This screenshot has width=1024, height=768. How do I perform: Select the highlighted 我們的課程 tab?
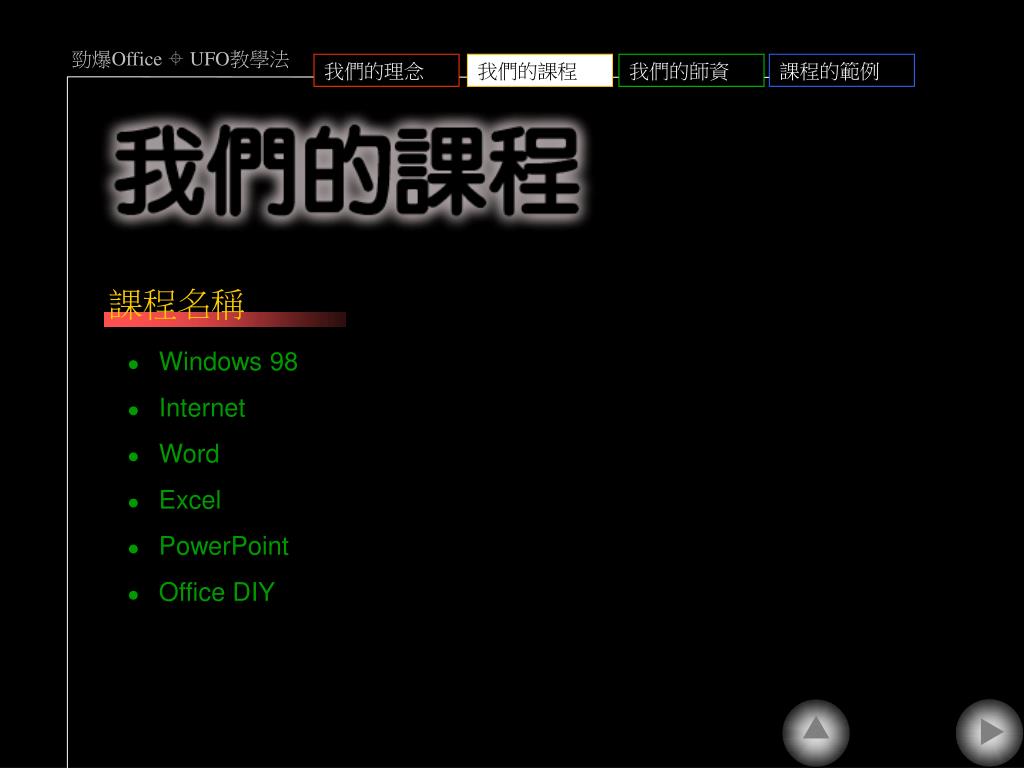pyautogui.click(x=540, y=71)
